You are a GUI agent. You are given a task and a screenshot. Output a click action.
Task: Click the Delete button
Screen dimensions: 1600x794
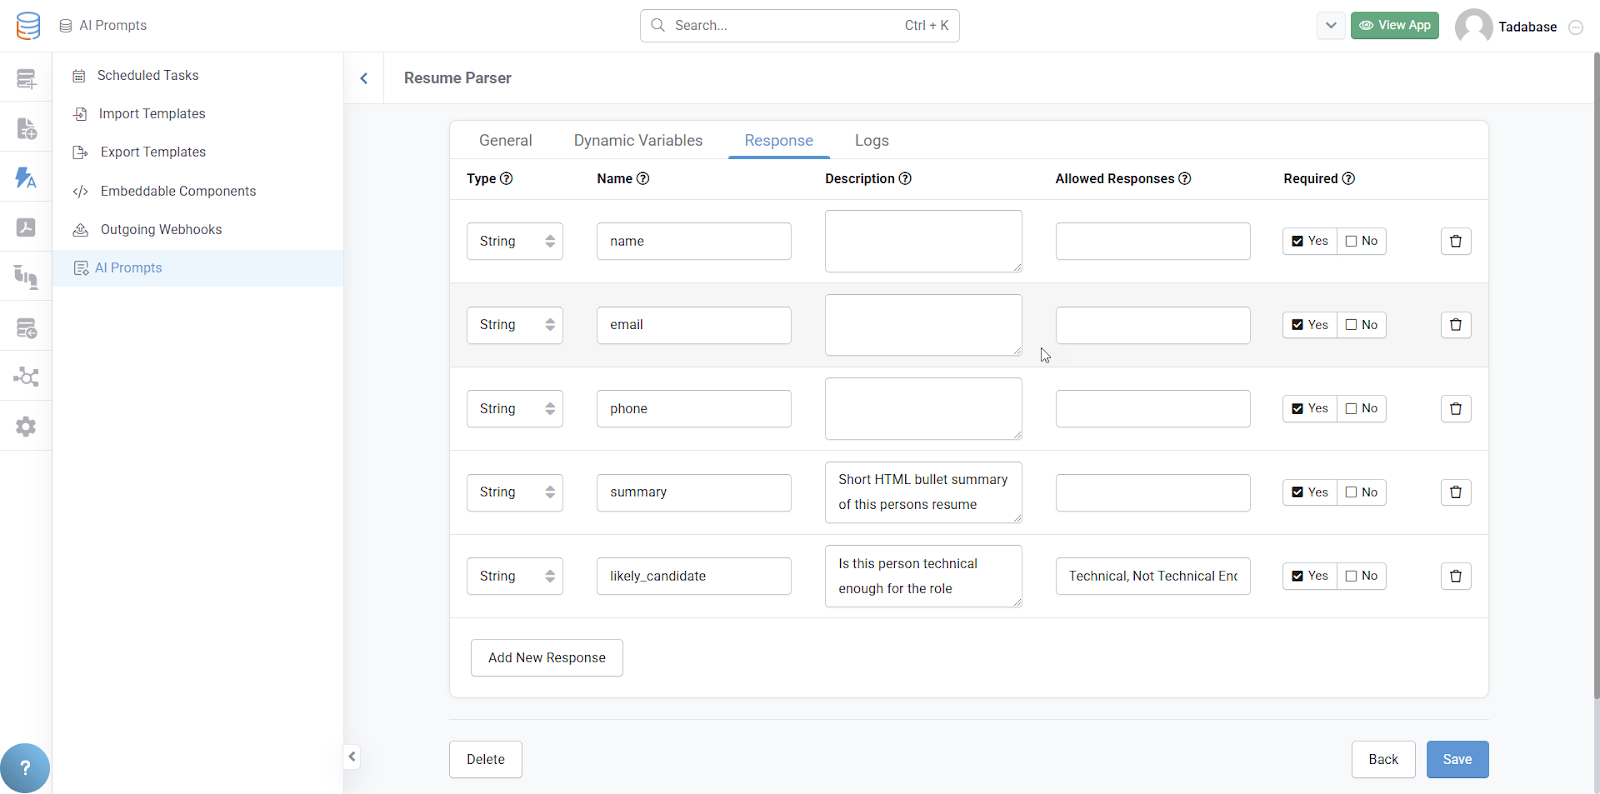(x=486, y=759)
